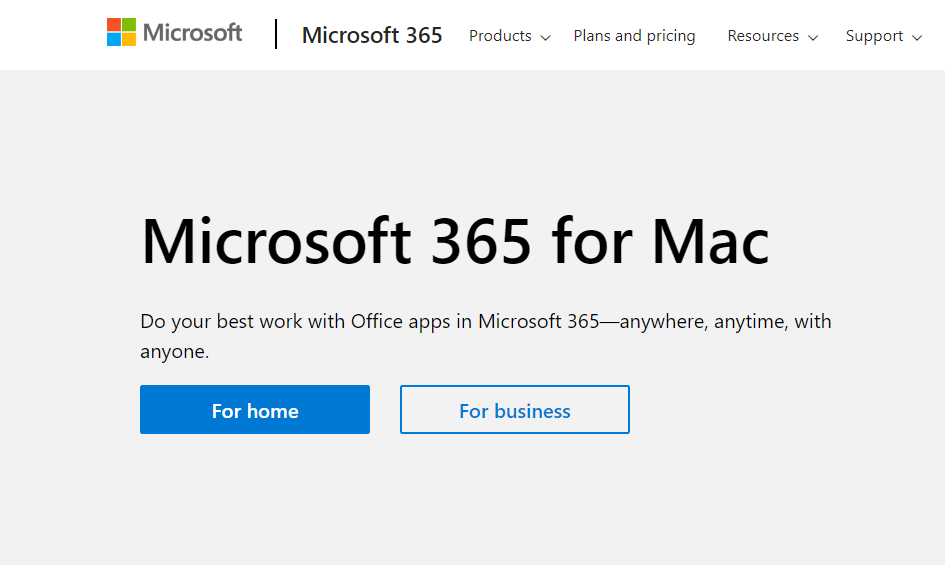Image resolution: width=945 pixels, height=565 pixels.
Task: Click the vertical divider beside Microsoft logo
Action: [275, 34]
